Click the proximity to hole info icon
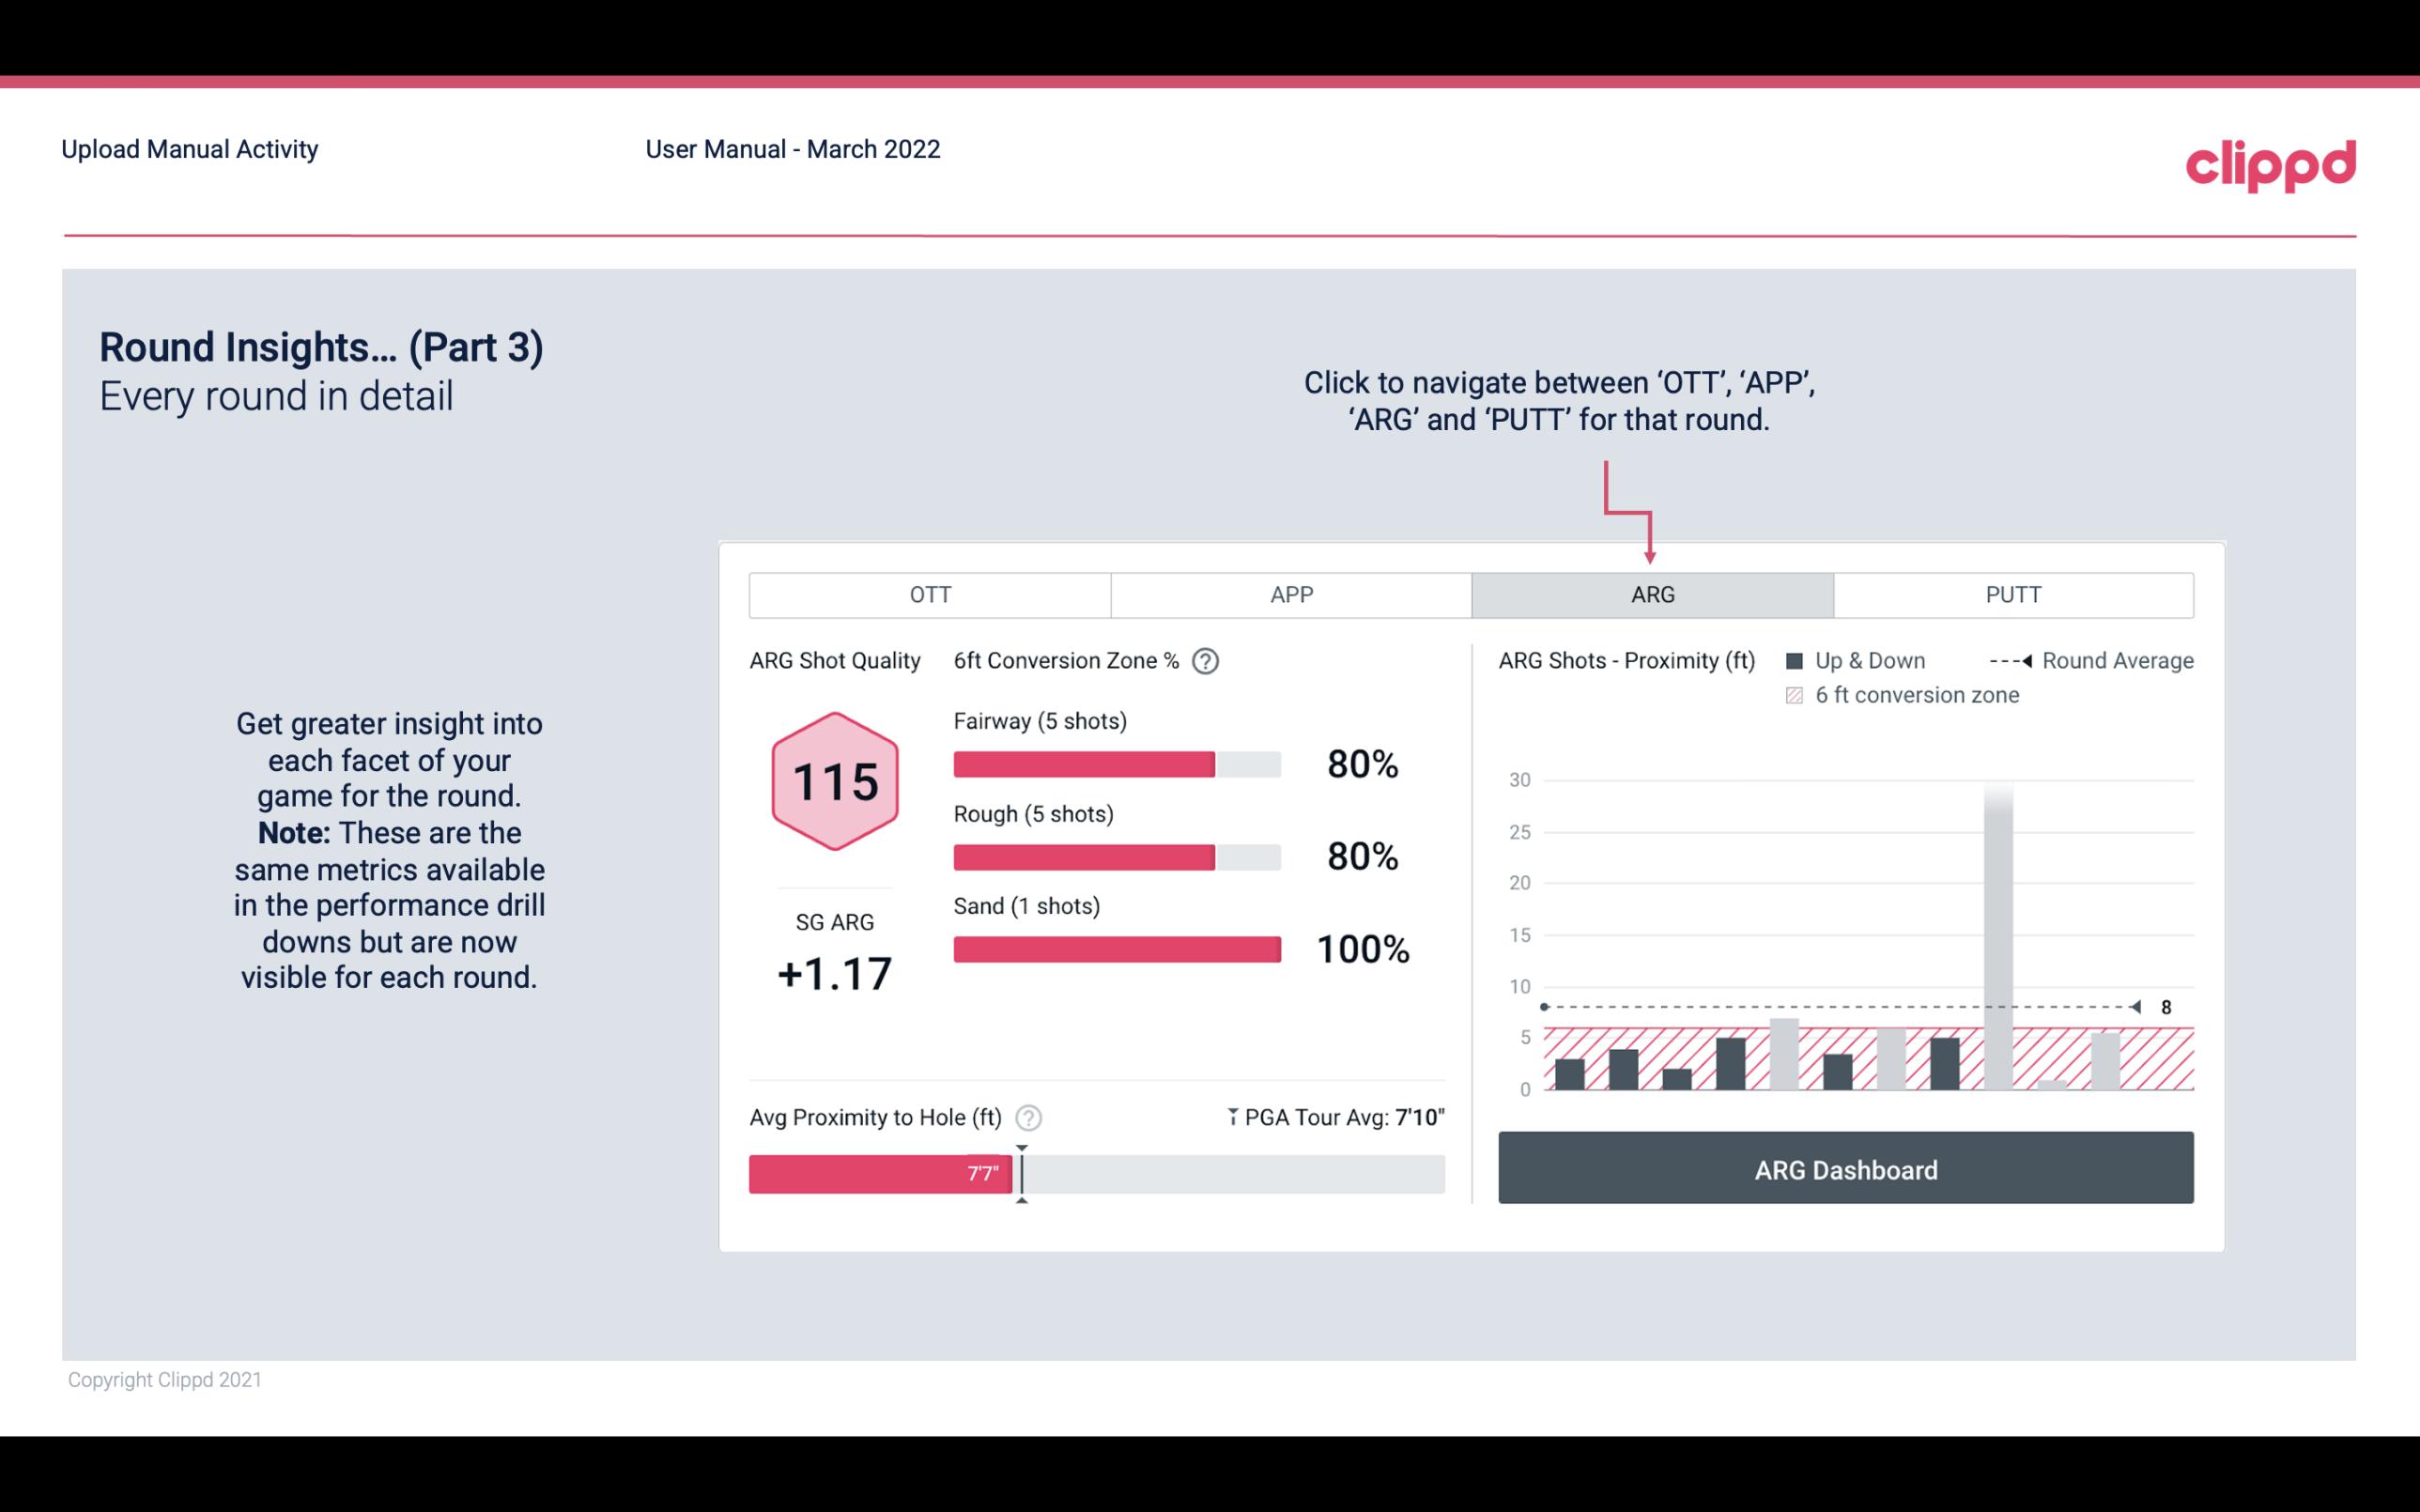The image size is (2420, 1512). (1029, 1117)
